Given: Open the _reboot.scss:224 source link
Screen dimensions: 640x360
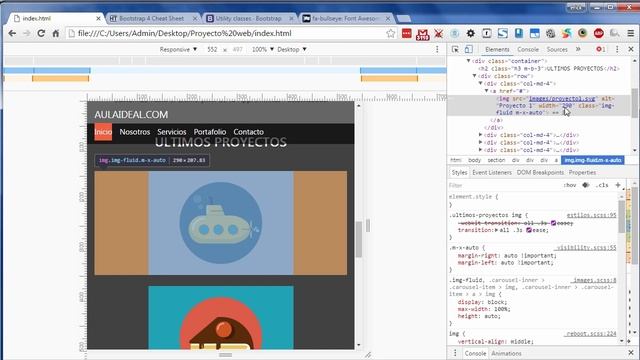Looking at the screenshot, I should [x=590, y=334].
